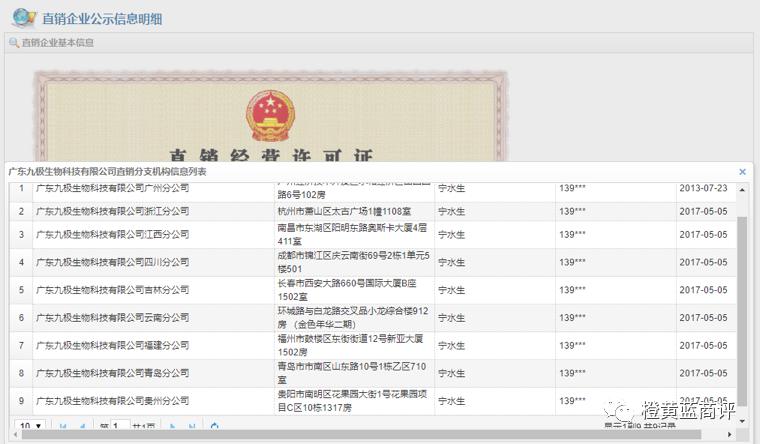Select the 浙江分公司 row
The height and width of the screenshot is (444, 760).
click(112, 212)
